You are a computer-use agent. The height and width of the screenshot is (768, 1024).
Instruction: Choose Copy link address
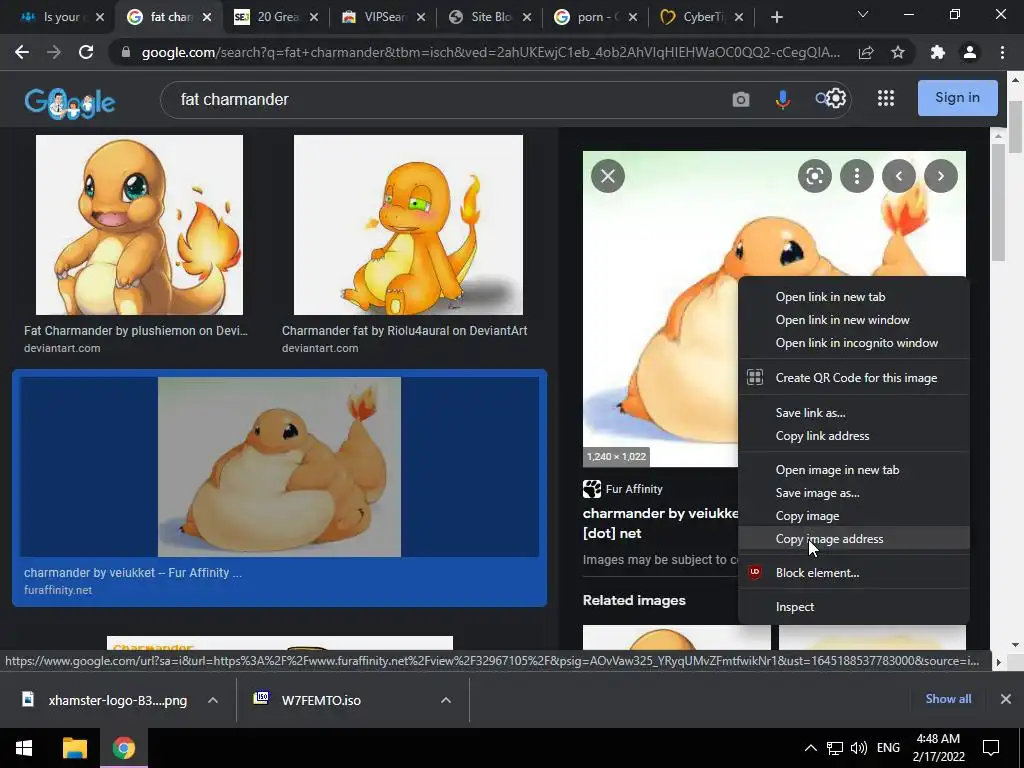click(854, 436)
